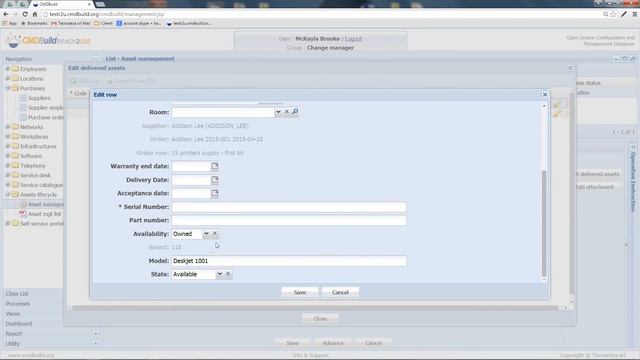Click the CMDBuild logo

(x=49, y=40)
